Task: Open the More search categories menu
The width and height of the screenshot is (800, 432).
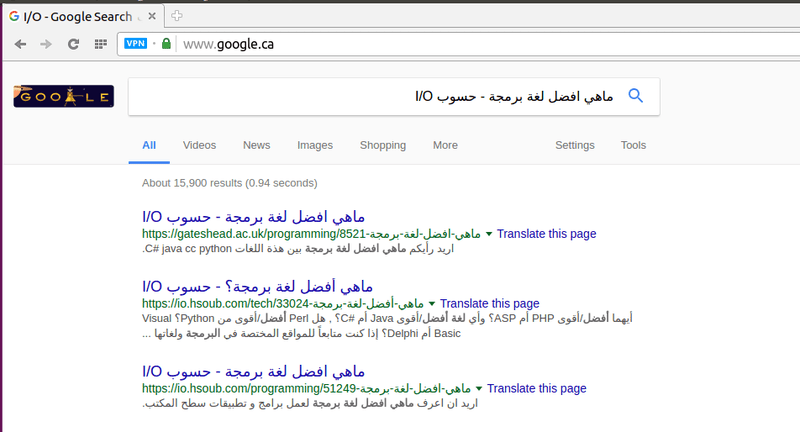Action: [445, 145]
